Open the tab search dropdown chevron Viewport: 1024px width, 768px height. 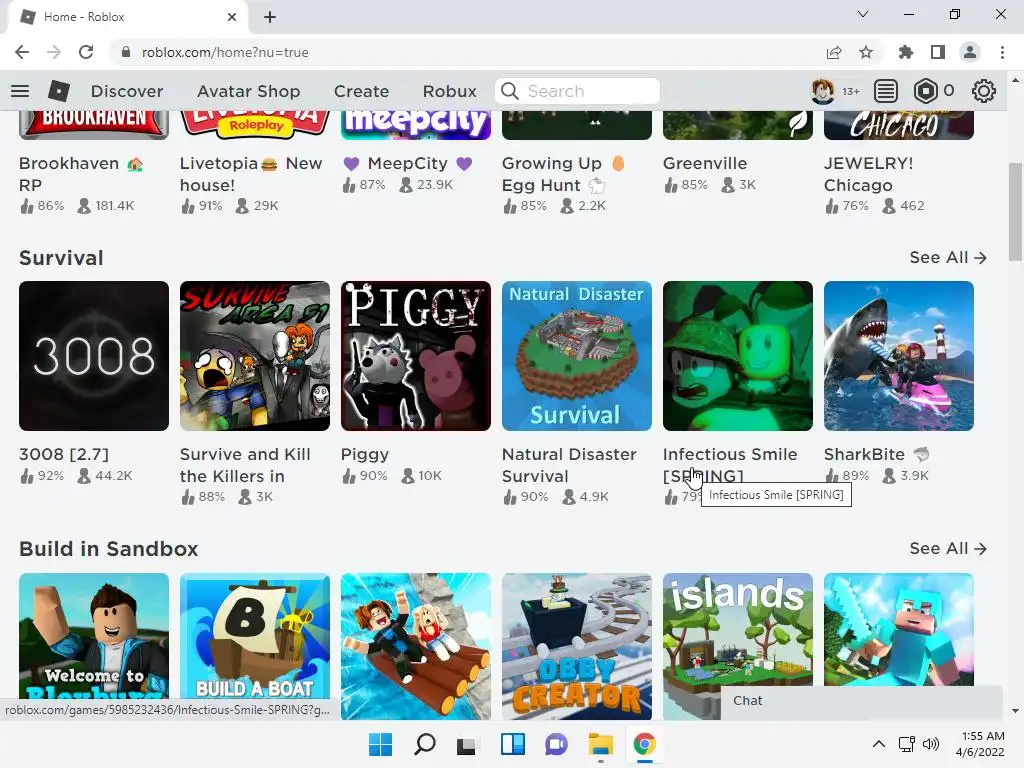click(863, 14)
